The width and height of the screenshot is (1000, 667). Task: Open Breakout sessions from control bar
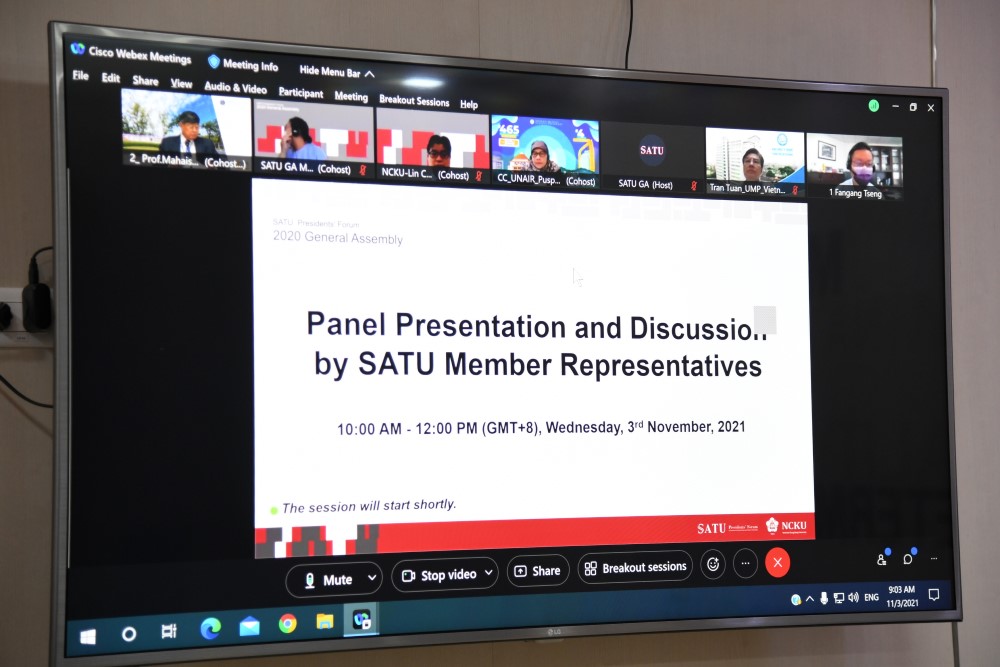point(635,567)
